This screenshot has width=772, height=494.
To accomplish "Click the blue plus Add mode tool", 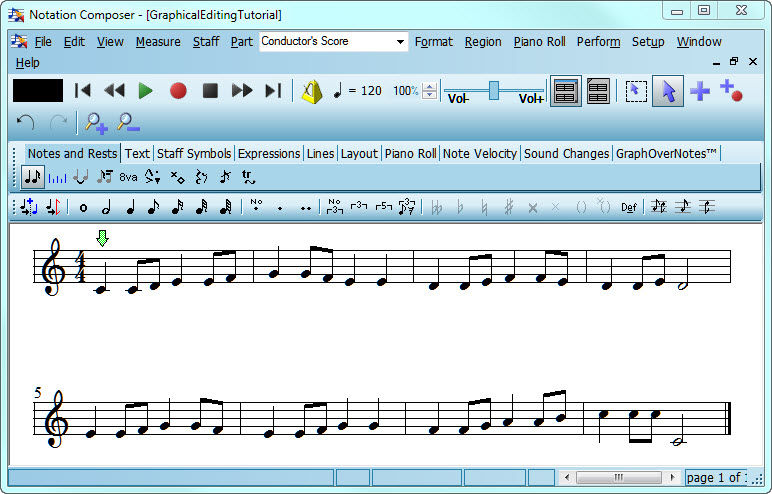I will [700, 91].
